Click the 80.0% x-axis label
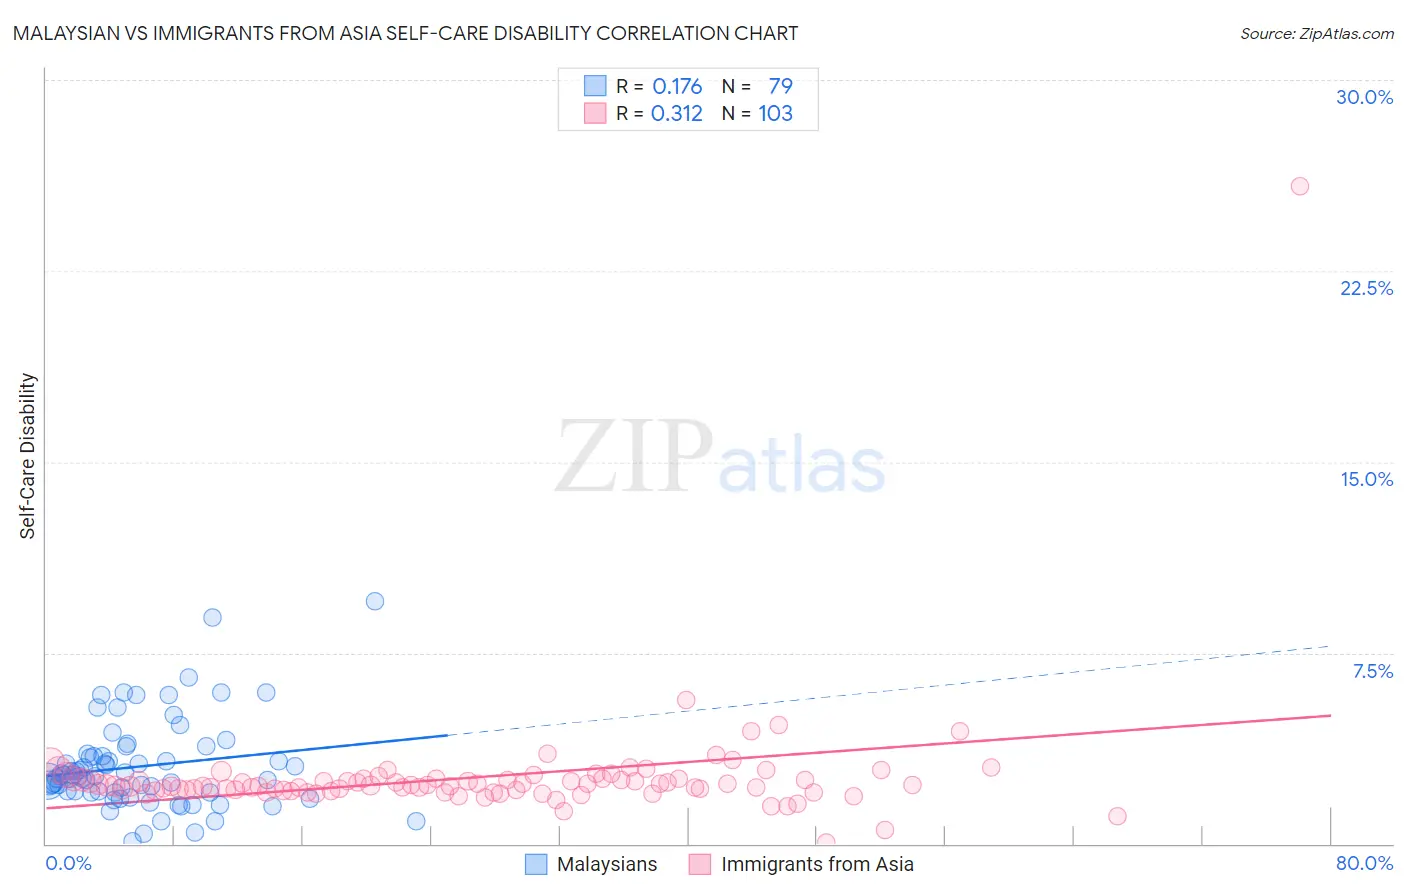 pos(1364,863)
